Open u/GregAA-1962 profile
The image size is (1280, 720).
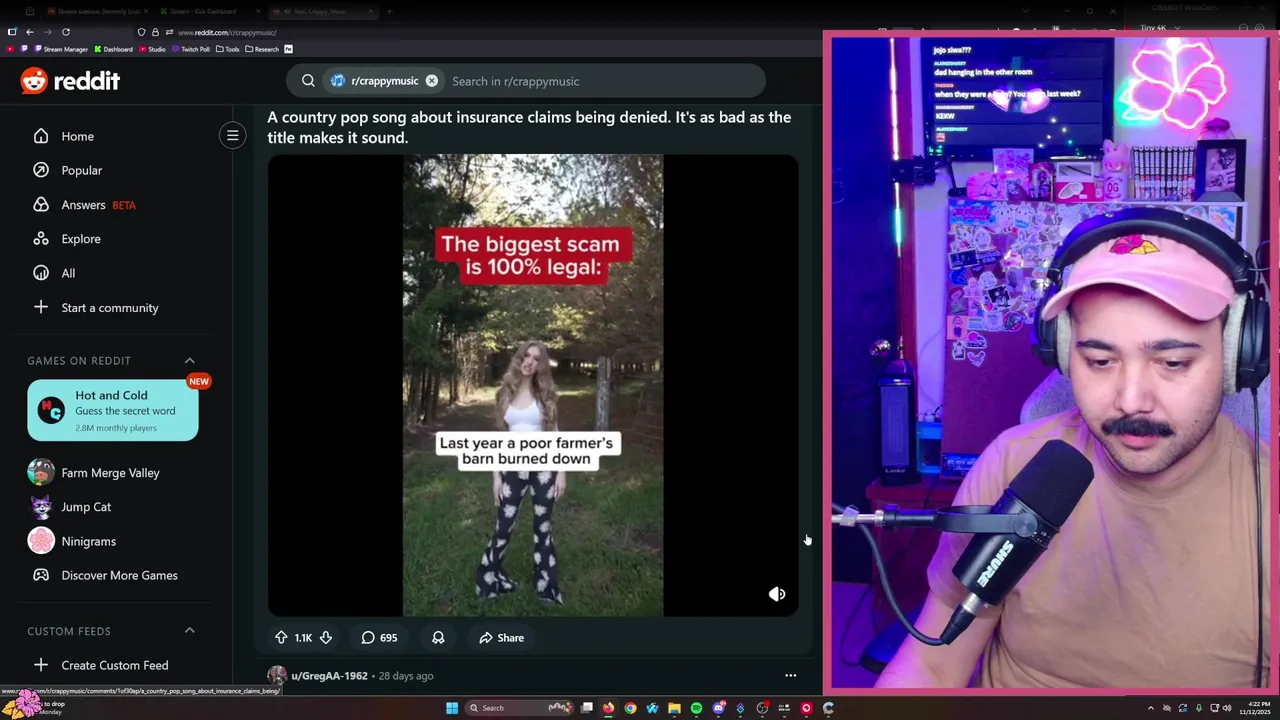point(329,676)
